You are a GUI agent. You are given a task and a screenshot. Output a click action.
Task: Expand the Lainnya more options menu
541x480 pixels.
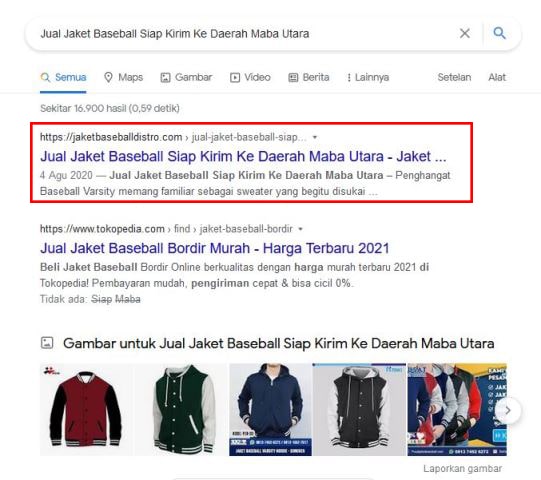click(x=368, y=77)
